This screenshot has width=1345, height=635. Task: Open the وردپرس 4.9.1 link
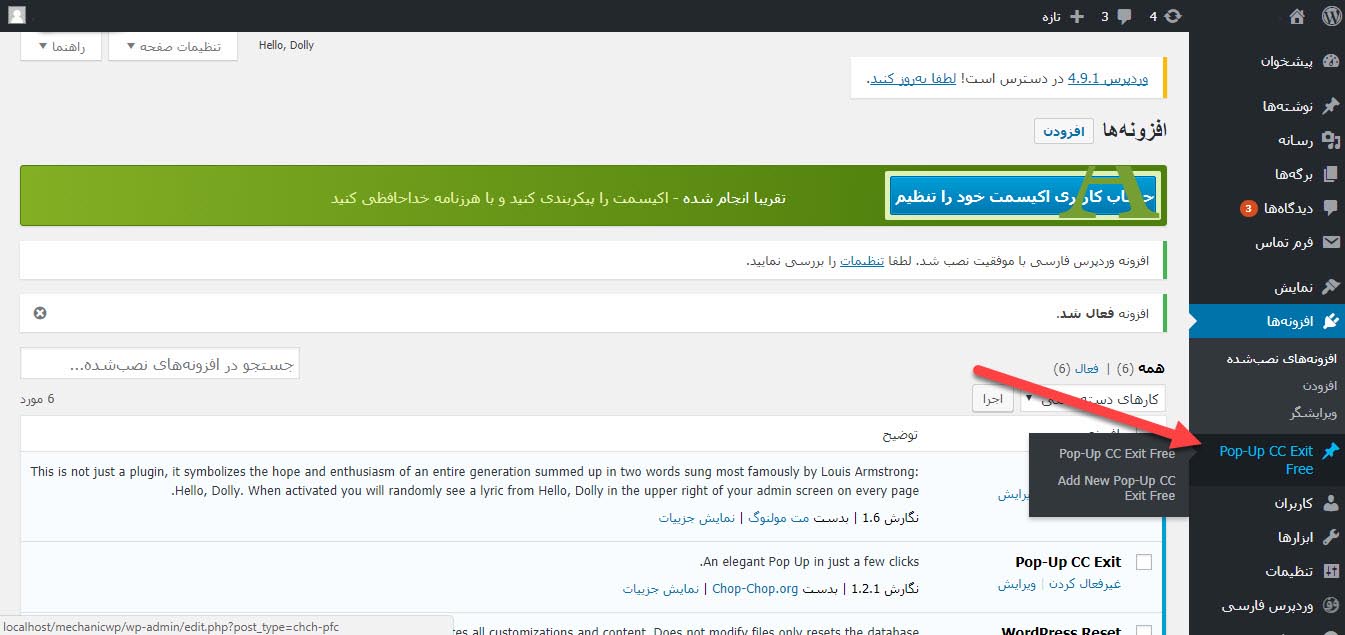tap(1108, 77)
